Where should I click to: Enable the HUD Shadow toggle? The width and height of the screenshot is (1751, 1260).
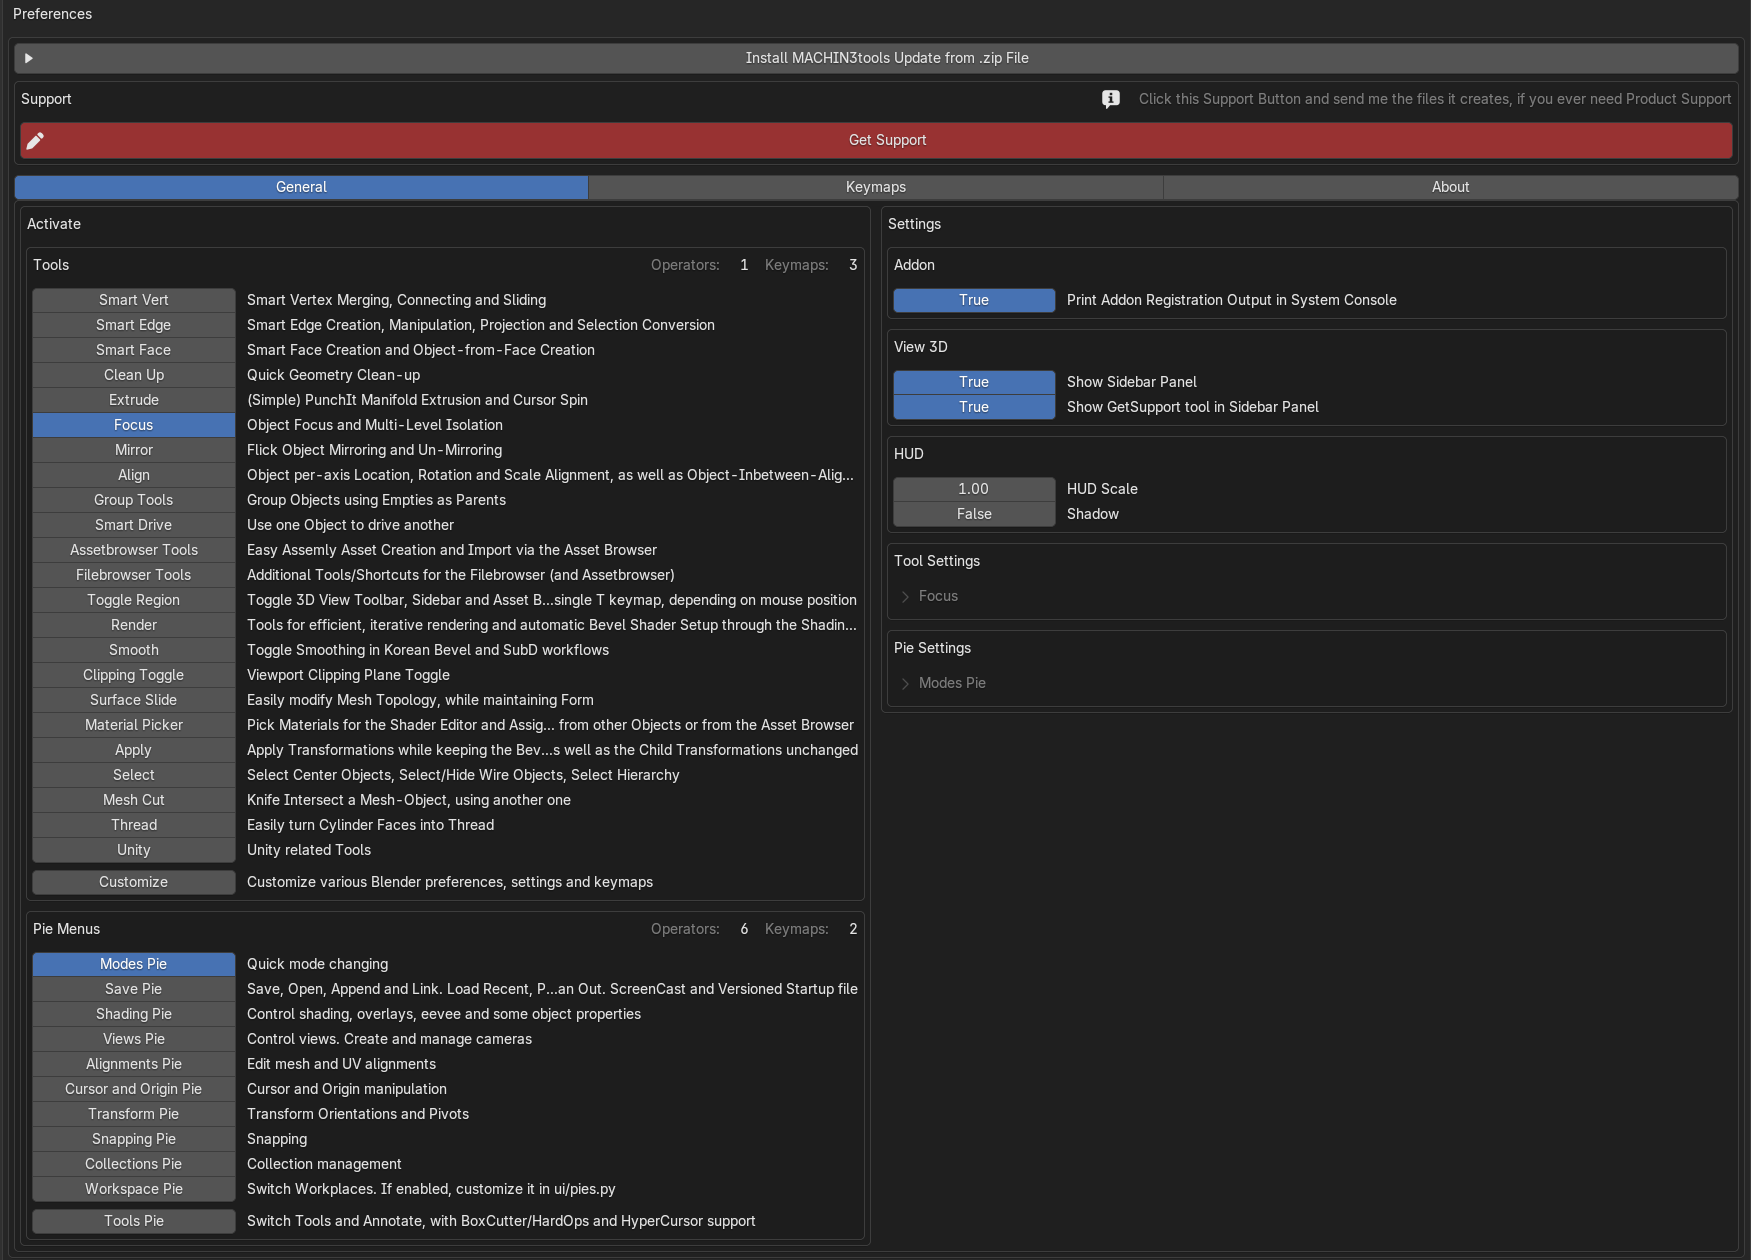coord(974,514)
